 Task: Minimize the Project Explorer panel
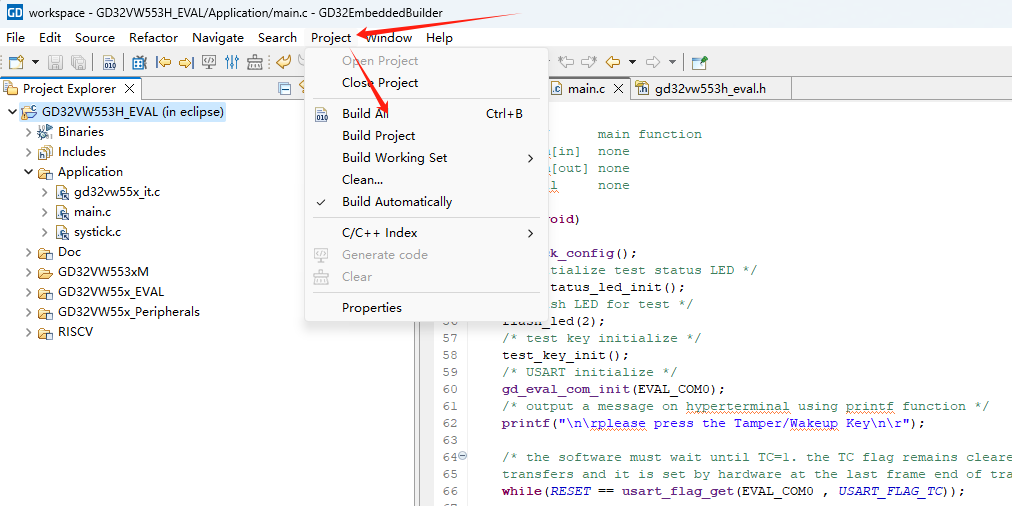click(285, 88)
